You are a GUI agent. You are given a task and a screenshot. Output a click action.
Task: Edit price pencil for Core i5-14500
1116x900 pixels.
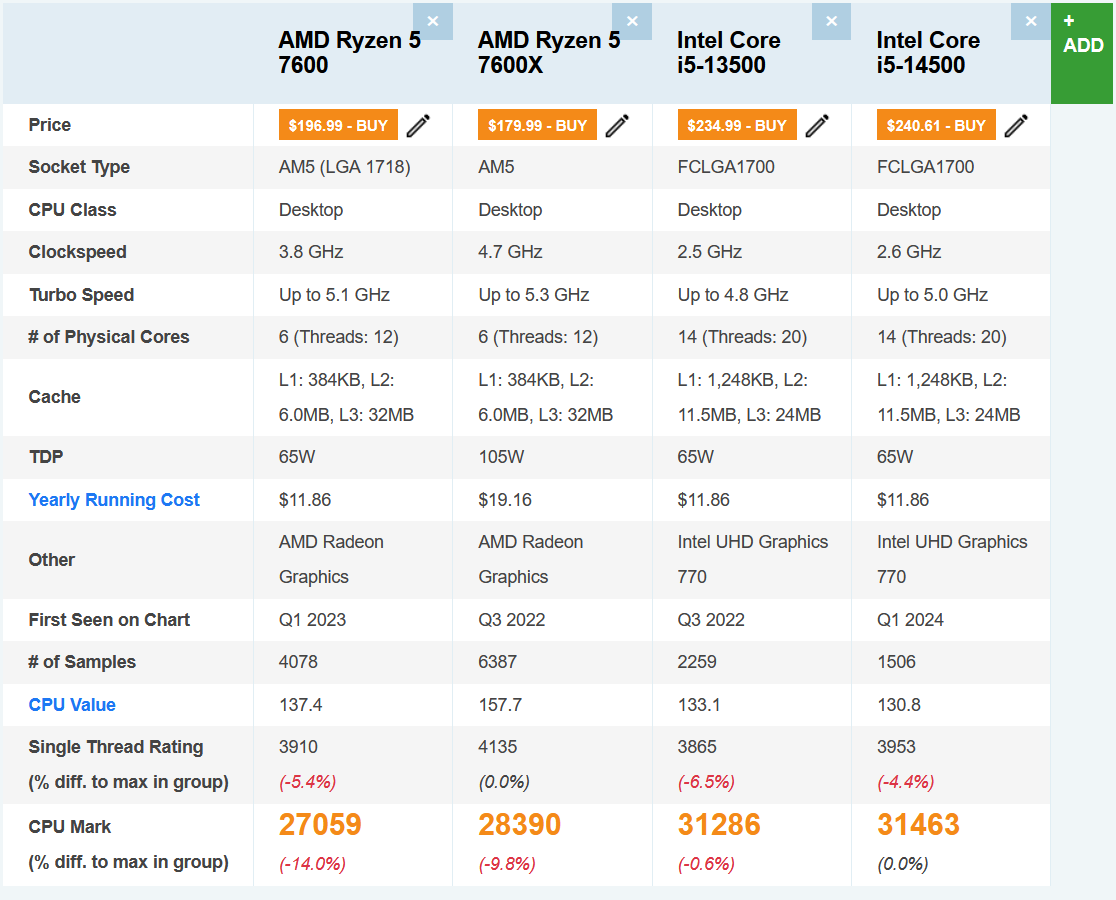tap(1016, 125)
